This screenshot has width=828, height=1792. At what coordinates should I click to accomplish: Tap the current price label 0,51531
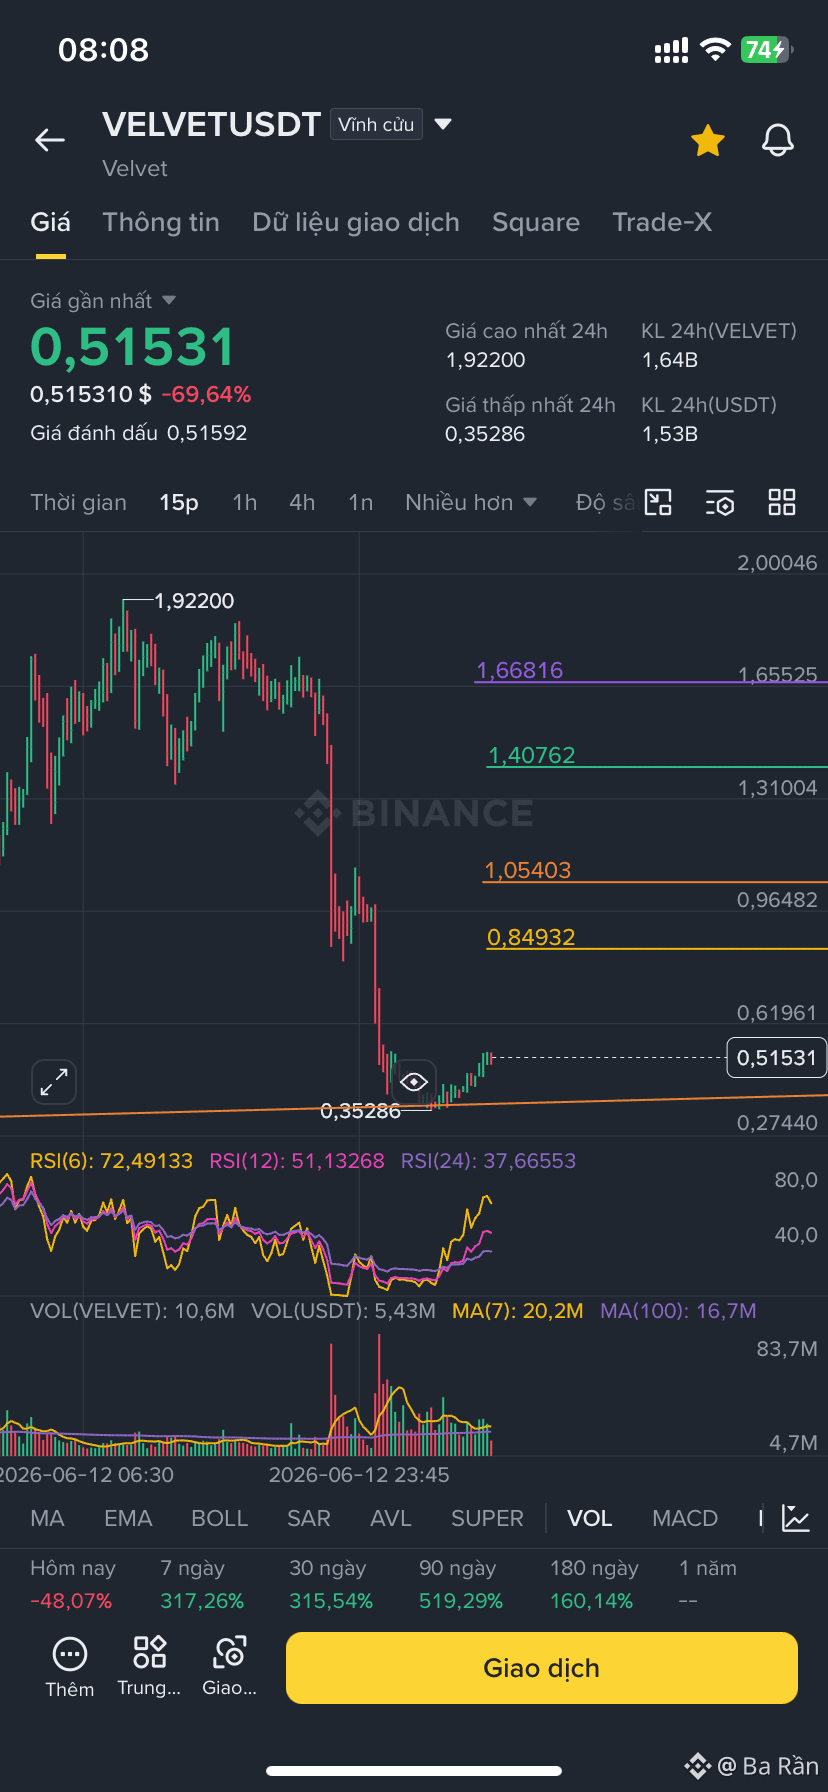pos(777,1058)
